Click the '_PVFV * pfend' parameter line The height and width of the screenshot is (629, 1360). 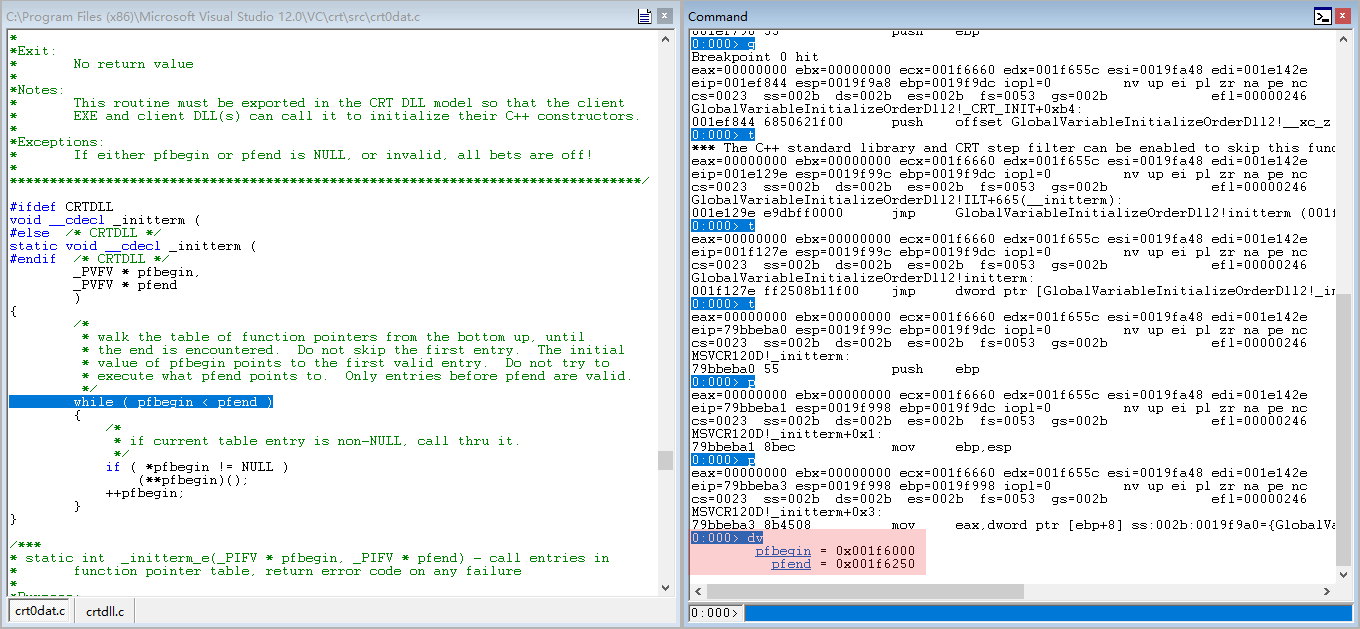[x=125, y=285]
